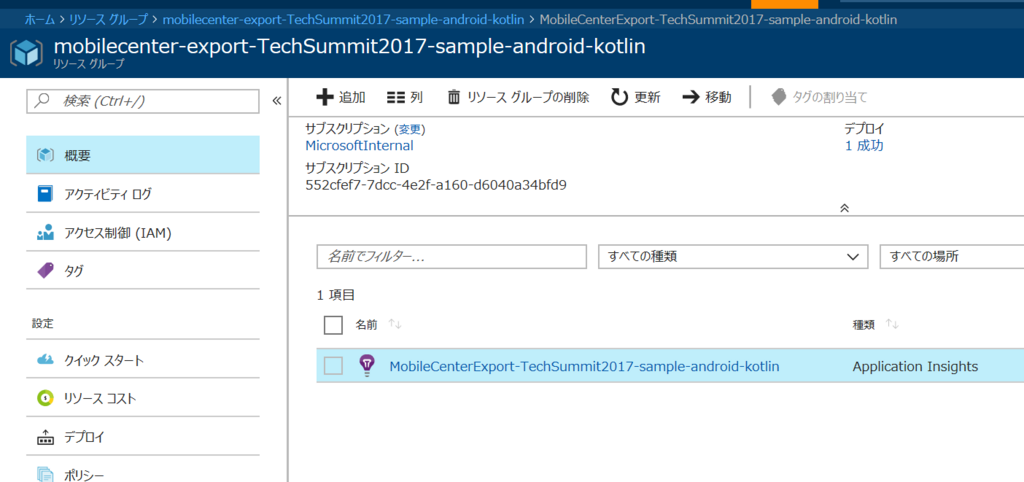
Task: Click the purple Tags (タグ) icon
Action: tap(45, 270)
